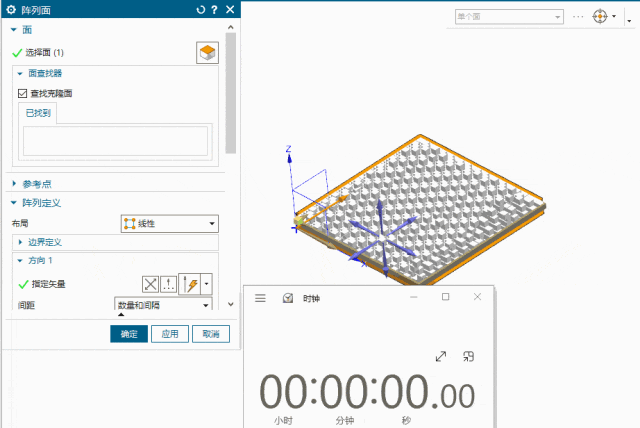
Task: Toggle the 查找克隆面 checkbox
Action: [x=23, y=93]
